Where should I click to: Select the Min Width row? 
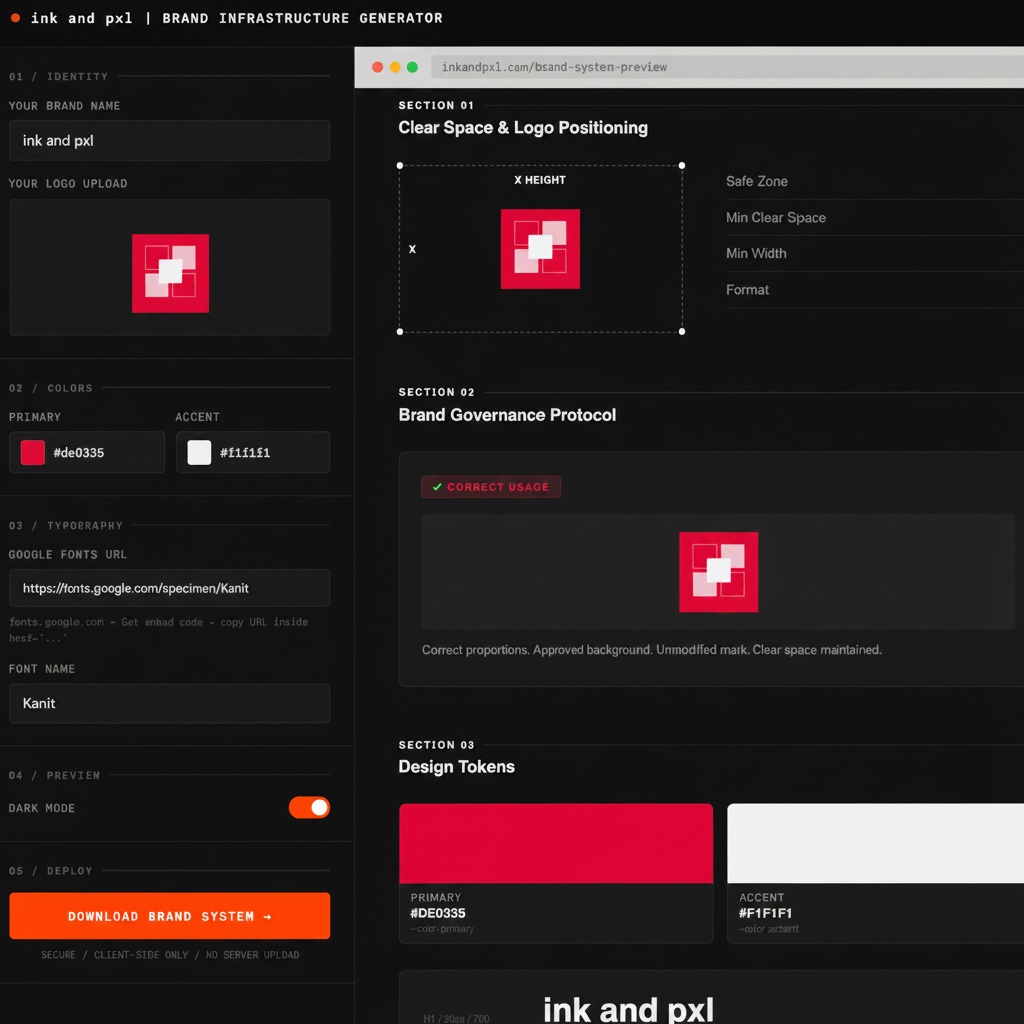pyautogui.click(x=874, y=253)
